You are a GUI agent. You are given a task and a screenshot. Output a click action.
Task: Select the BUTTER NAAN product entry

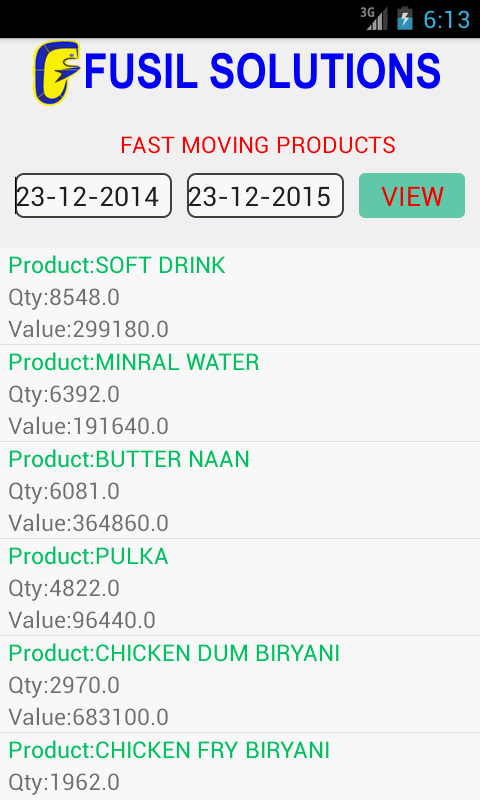(x=240, y=490)
